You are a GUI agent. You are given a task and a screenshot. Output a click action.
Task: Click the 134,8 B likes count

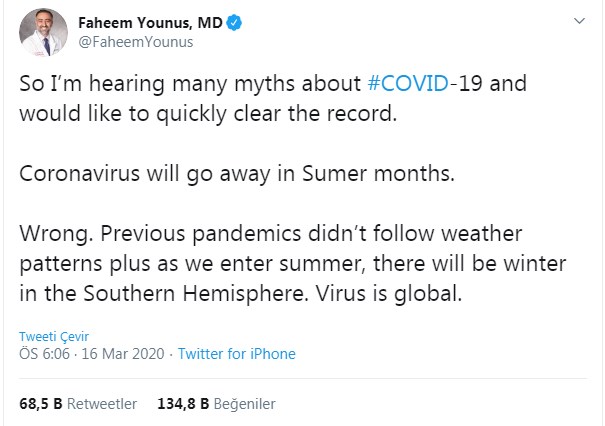click(x=181, y=405)
